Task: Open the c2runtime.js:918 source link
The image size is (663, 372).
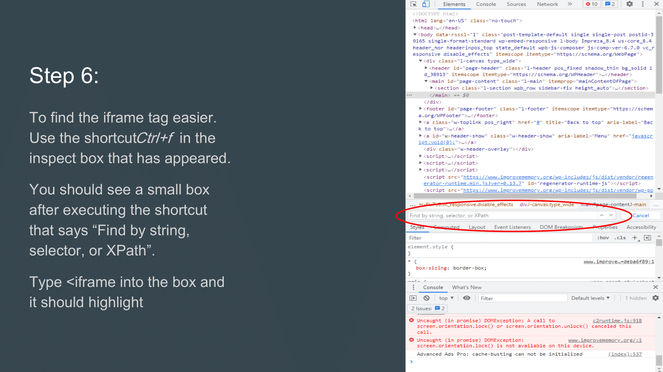Action: pyautogui.click(x=617, y=321)
